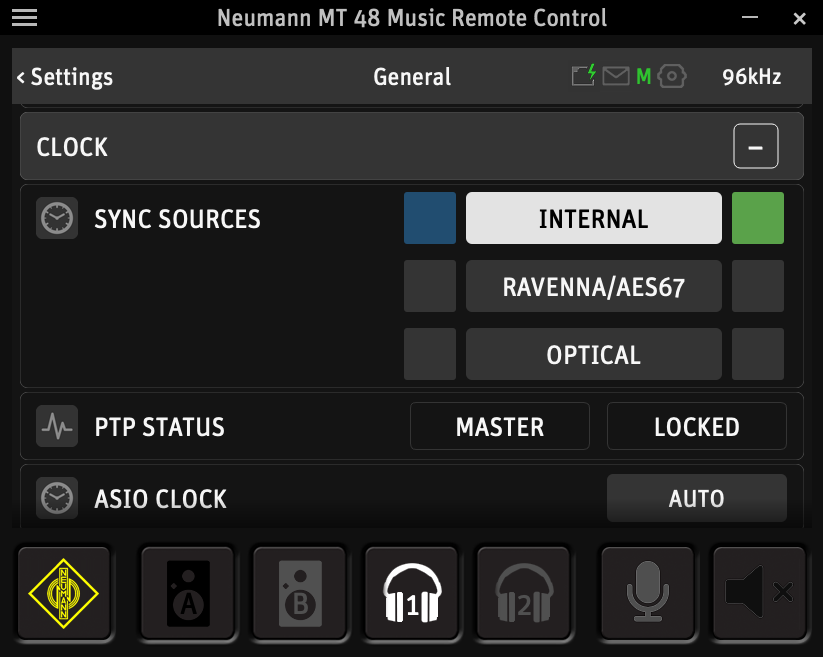Open the hamburger menu
The height and width of the screenshot is (657, 823).
24,17
